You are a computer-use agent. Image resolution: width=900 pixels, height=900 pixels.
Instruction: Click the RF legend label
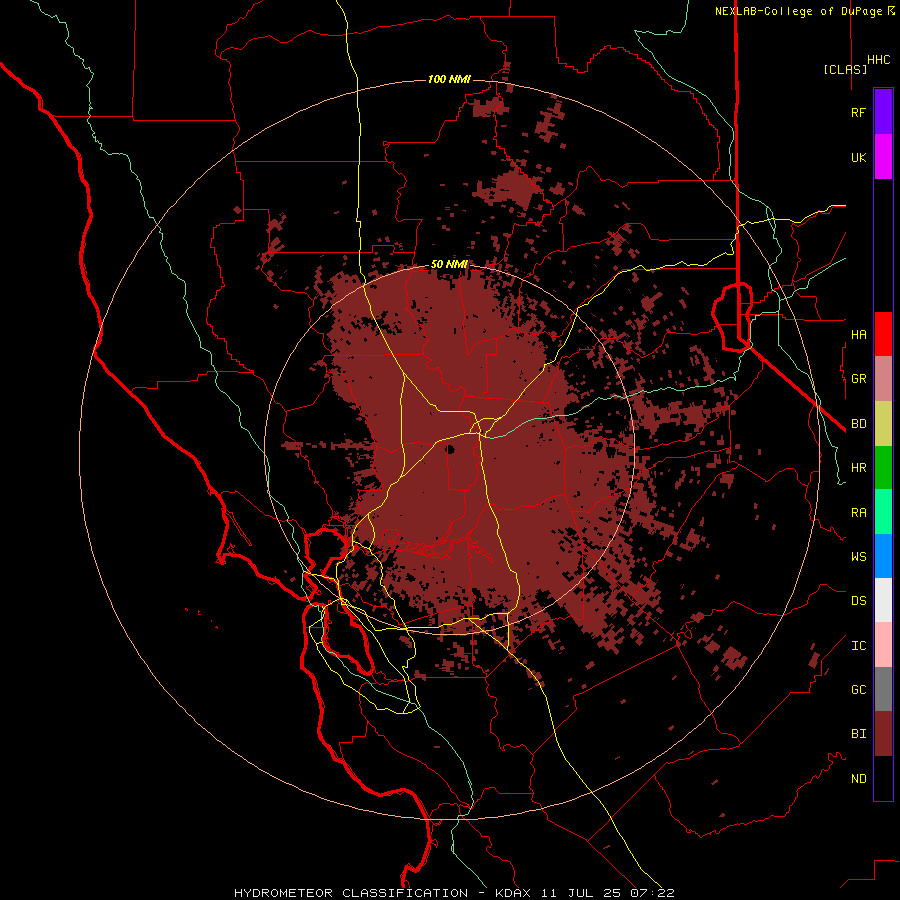[x=858, y=113]
